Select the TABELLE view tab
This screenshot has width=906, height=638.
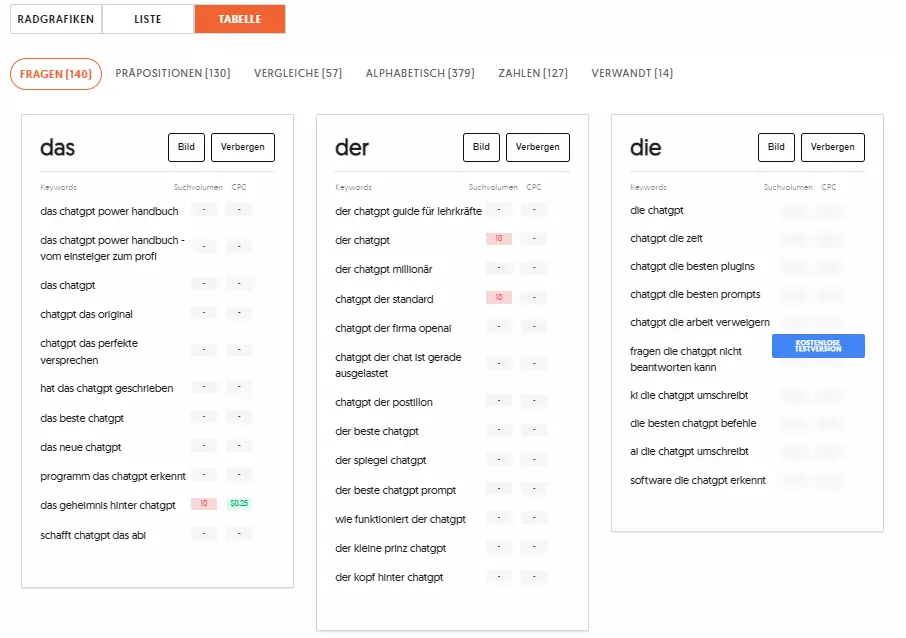239,18
